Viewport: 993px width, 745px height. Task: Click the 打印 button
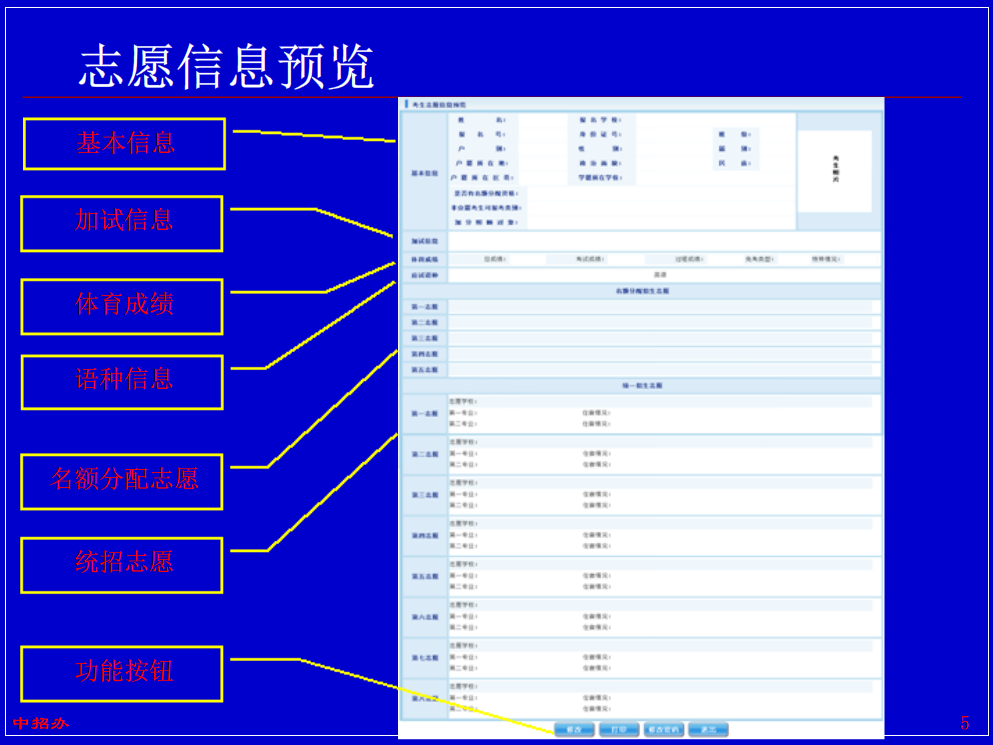(619, 729)
